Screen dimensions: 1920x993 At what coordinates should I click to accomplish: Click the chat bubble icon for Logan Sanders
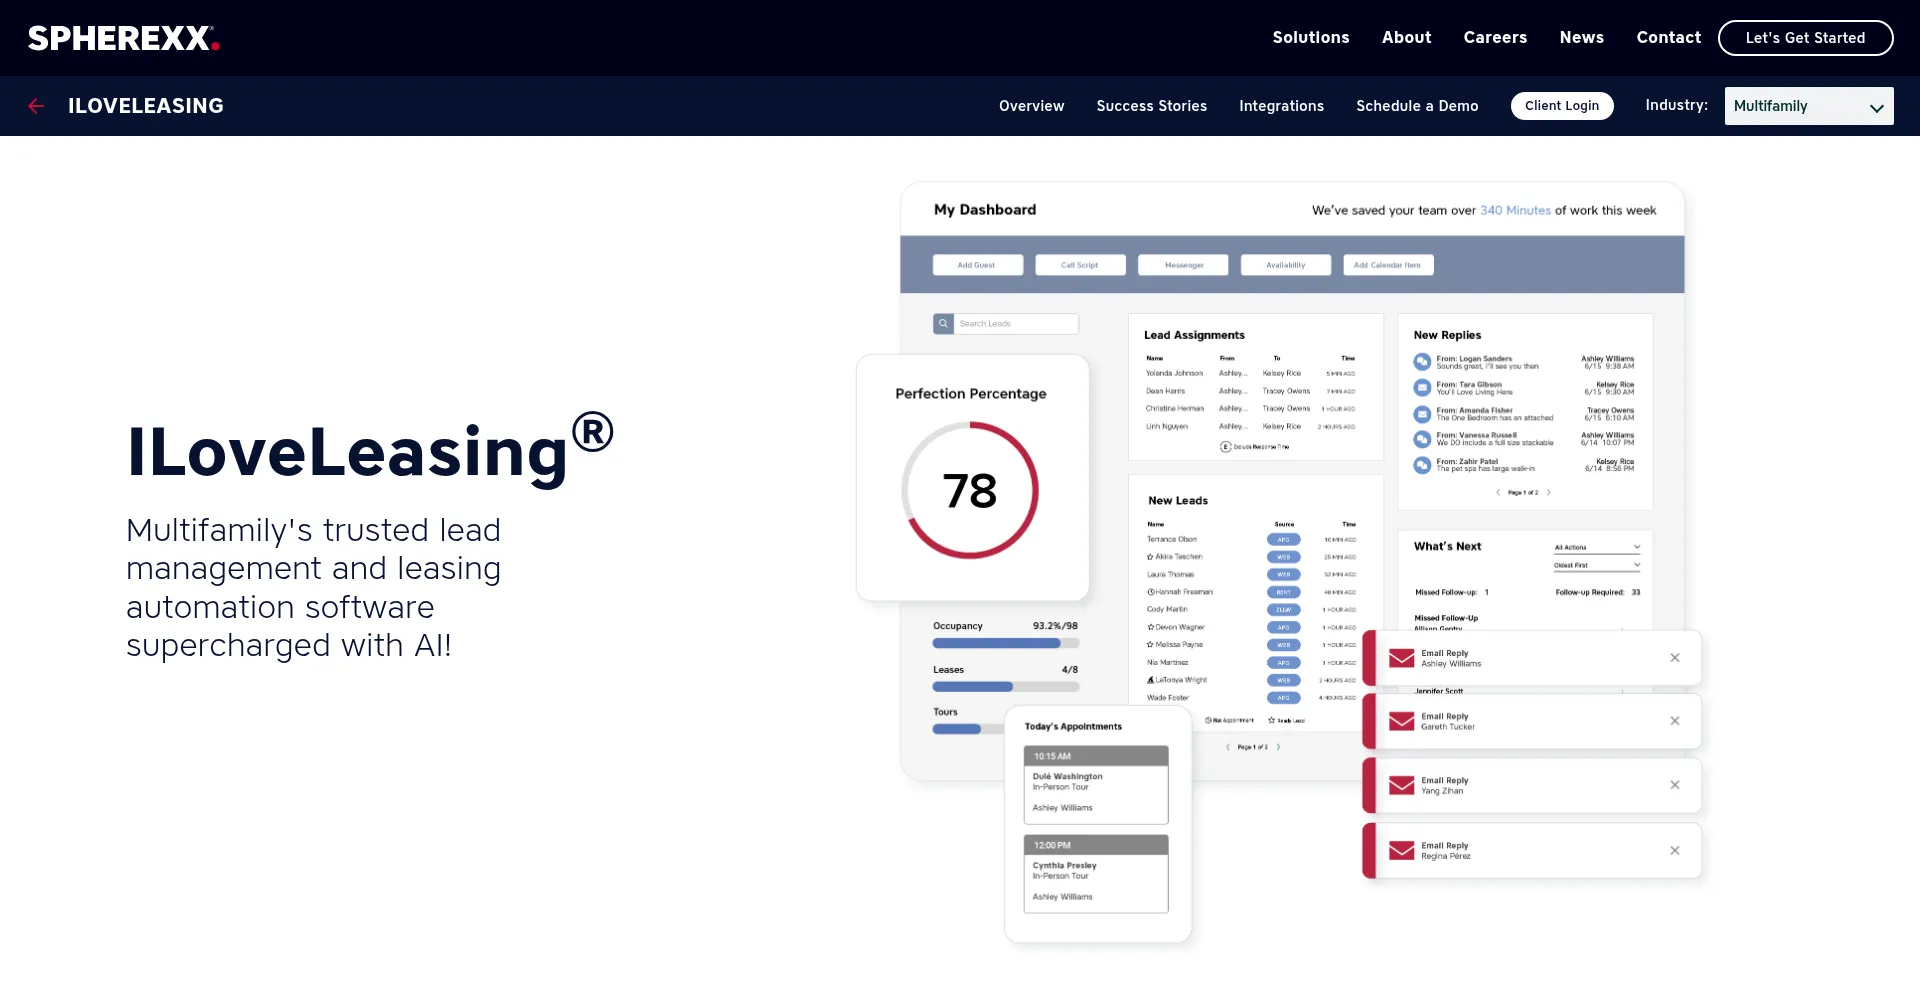[1422, 362]
